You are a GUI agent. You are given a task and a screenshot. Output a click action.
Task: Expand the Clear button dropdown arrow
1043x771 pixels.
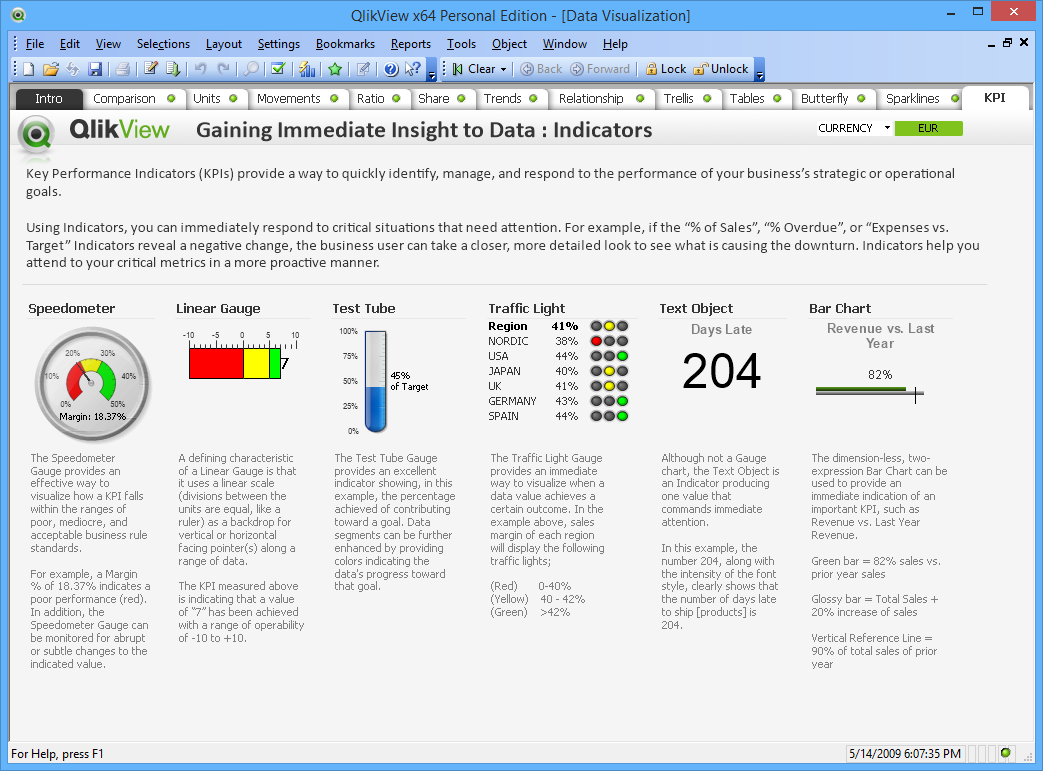coord(503,69)
